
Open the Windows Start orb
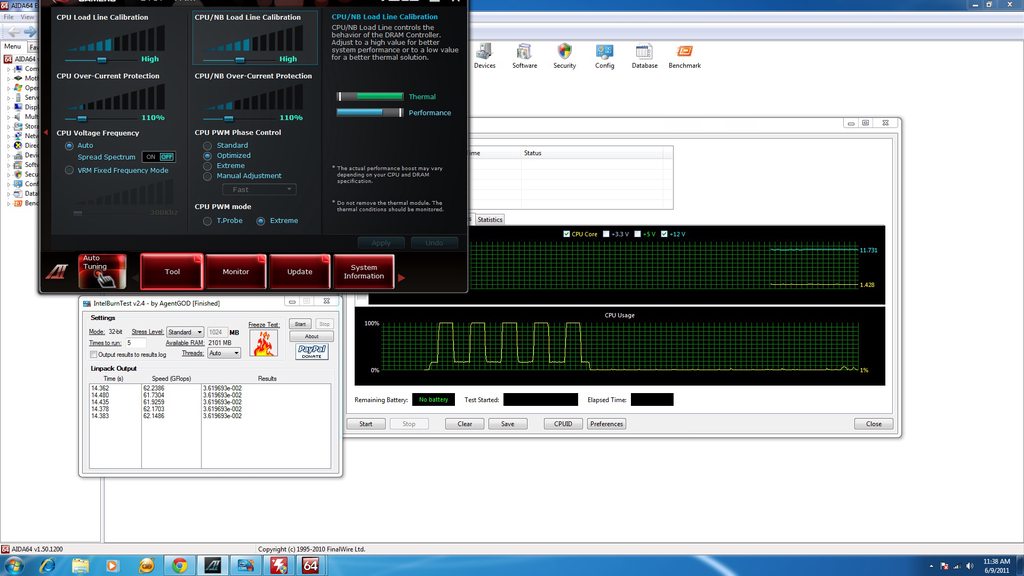(x=14, y=566)
